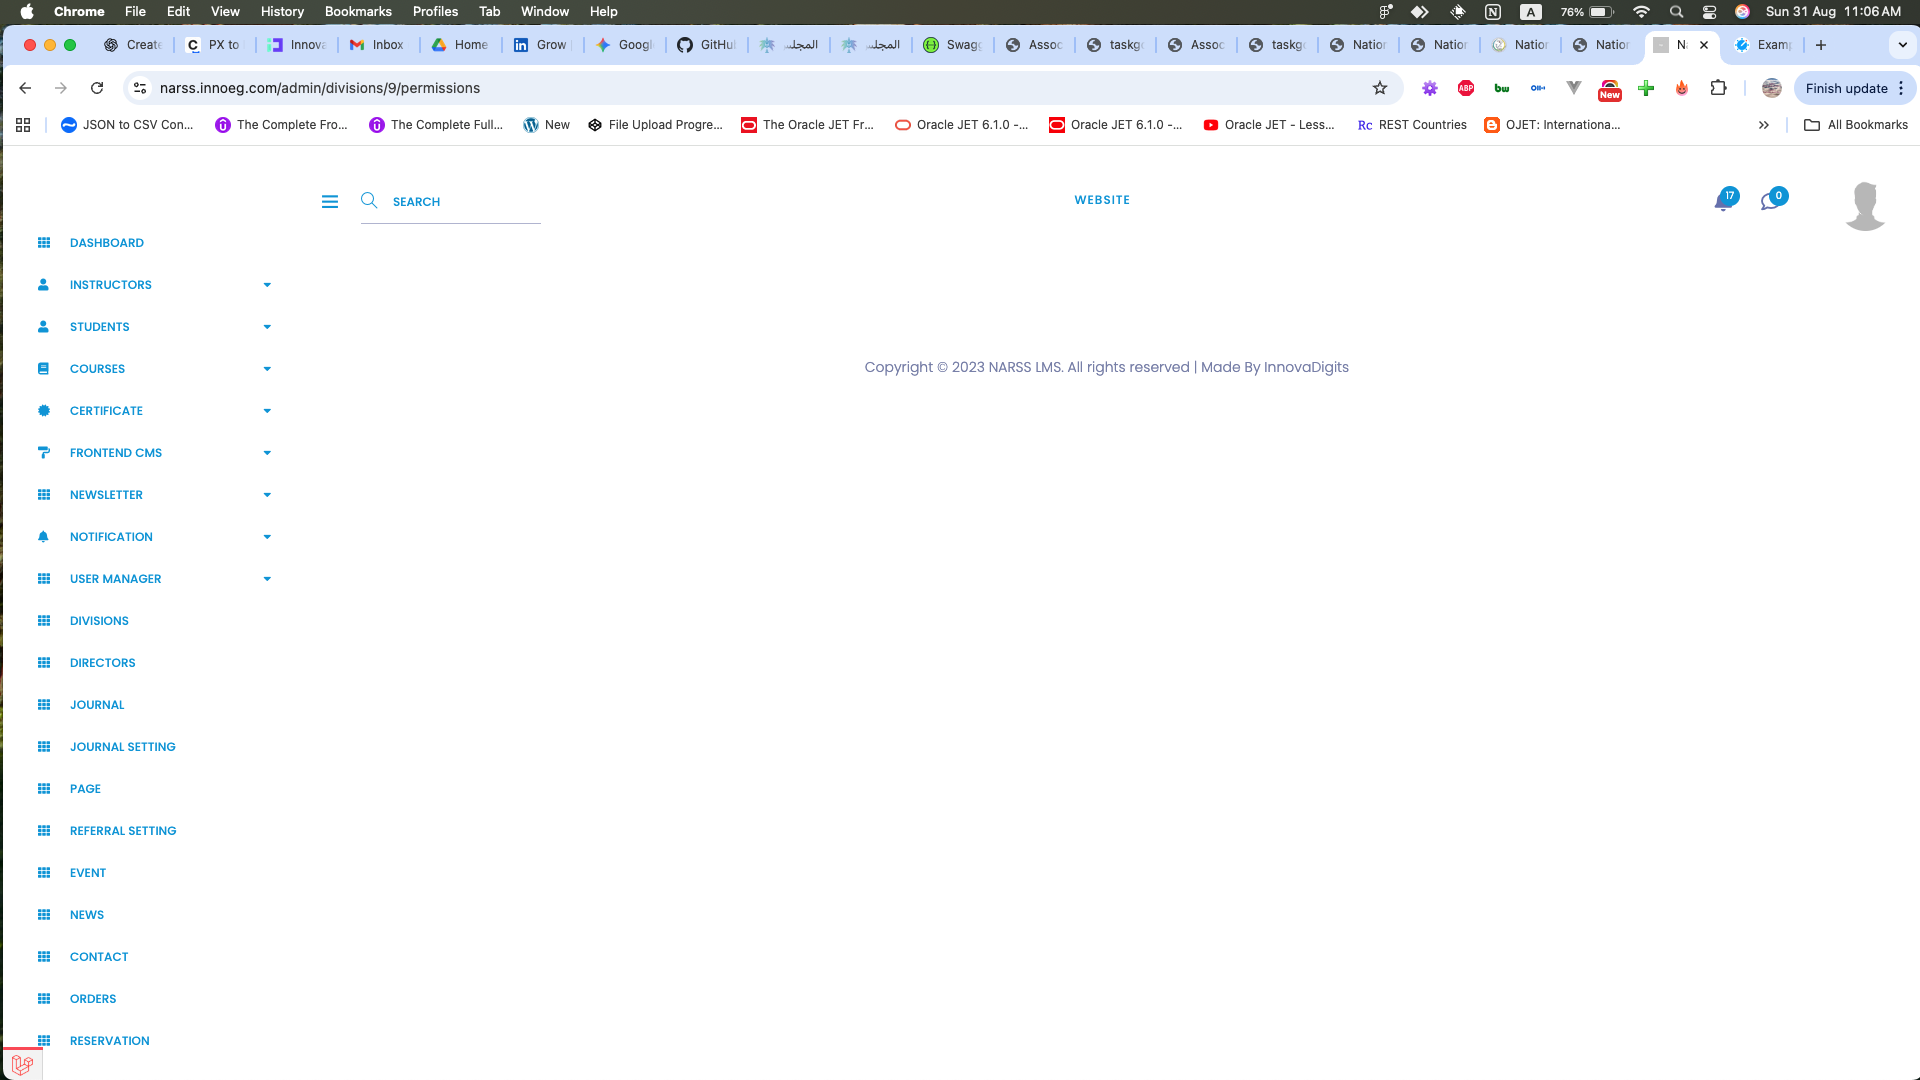This screenshot has width=1920, height=1080.
Task: Open the Journal Setting sidebar item
Action: [122, 747]
